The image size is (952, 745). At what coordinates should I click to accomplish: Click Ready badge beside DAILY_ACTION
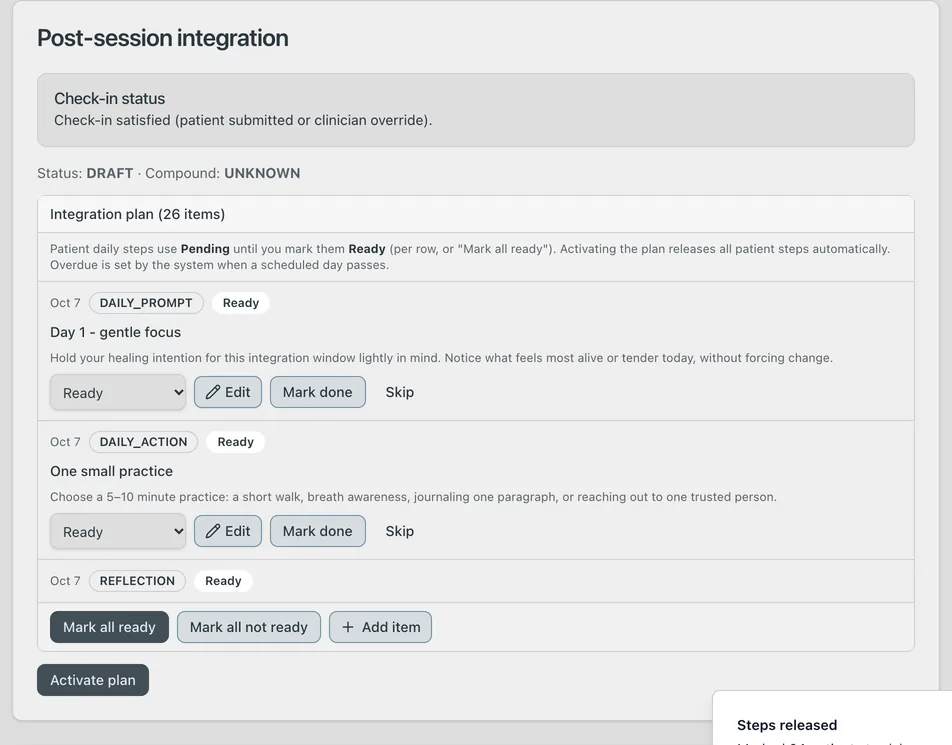pyautogui.click(x=236, y=442)
